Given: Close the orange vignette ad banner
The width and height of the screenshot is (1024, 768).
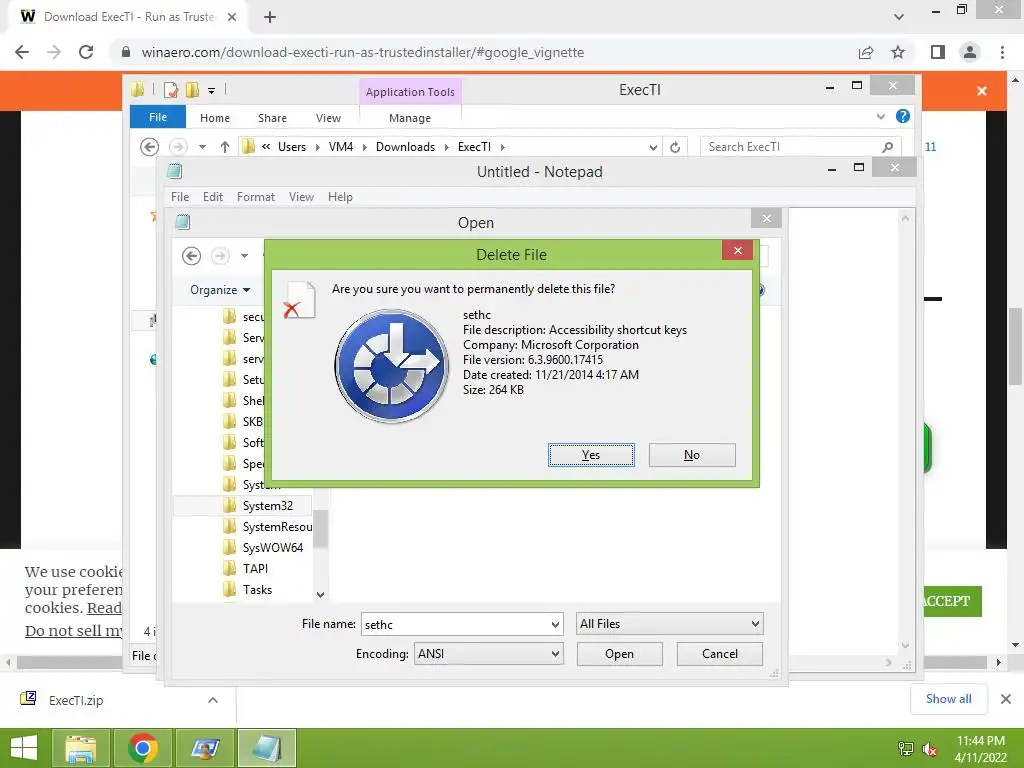Looking at the screenshot, I should (982, 91).
